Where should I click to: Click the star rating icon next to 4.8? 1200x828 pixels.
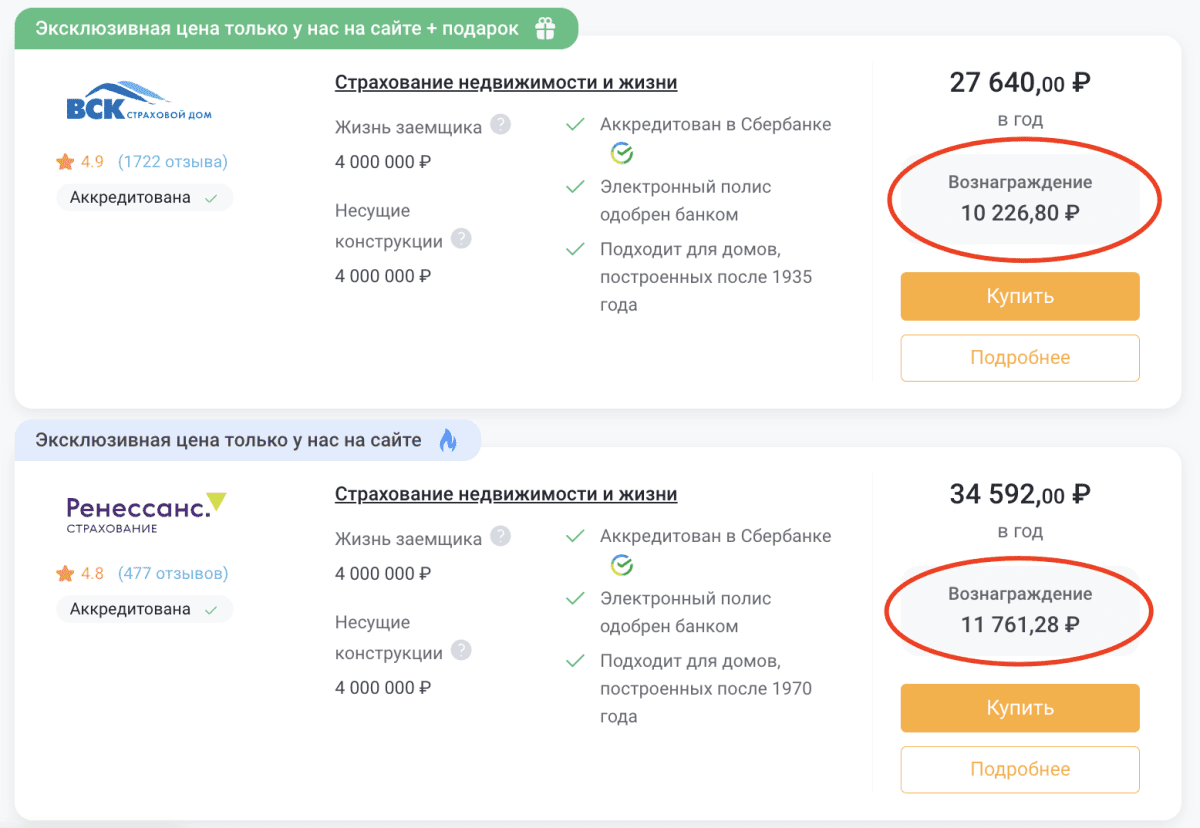coord(65,573)
